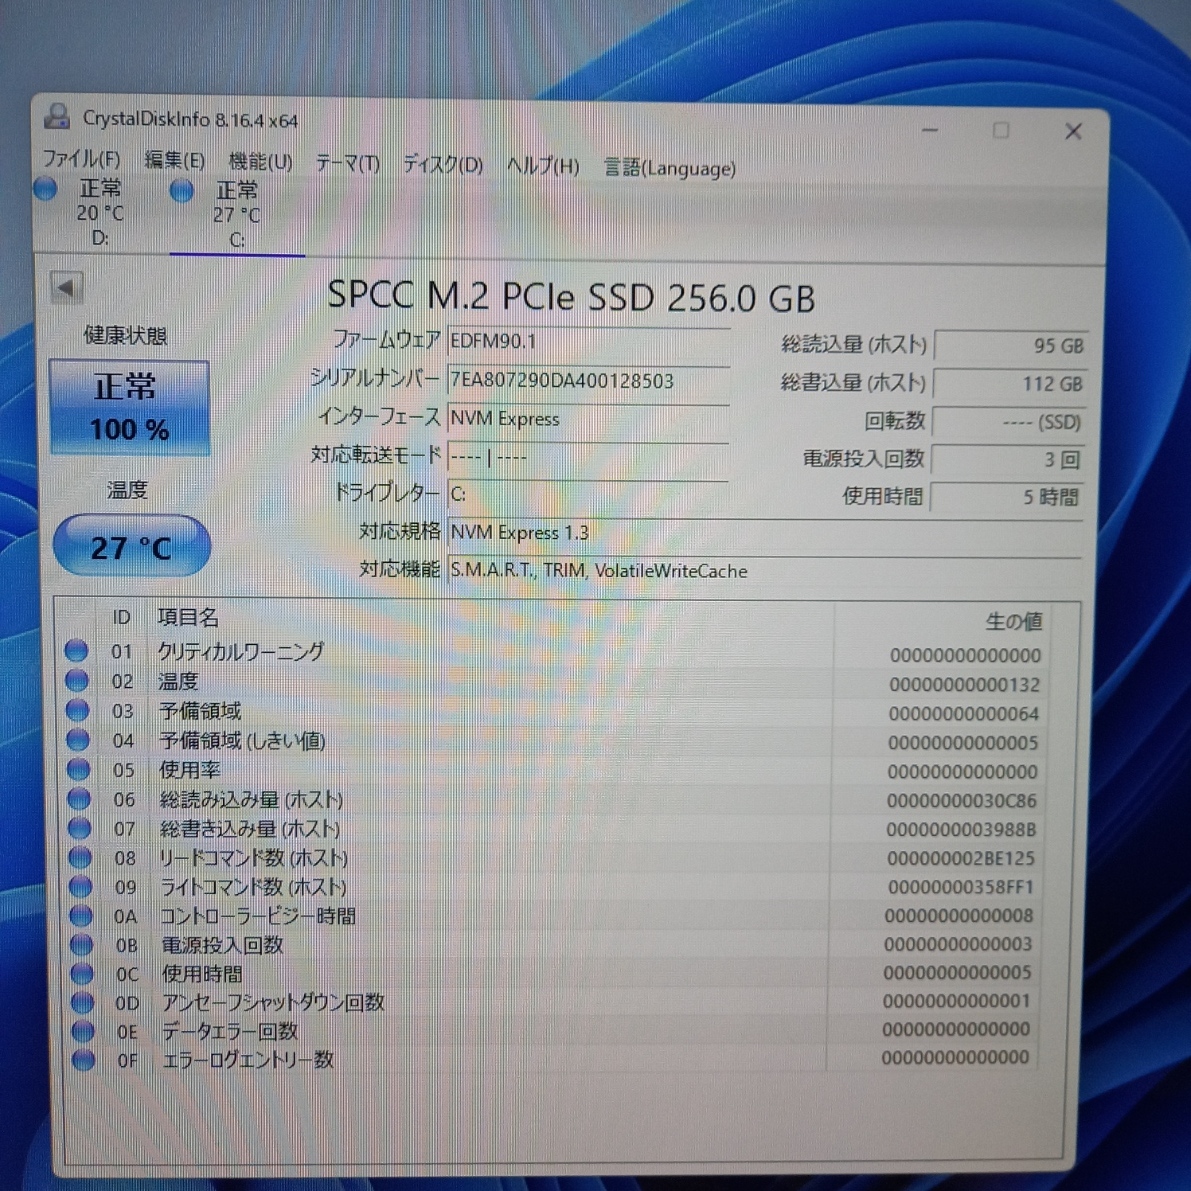
Task: Minimize the CrystalDiskInfo window
Action: 930,130
